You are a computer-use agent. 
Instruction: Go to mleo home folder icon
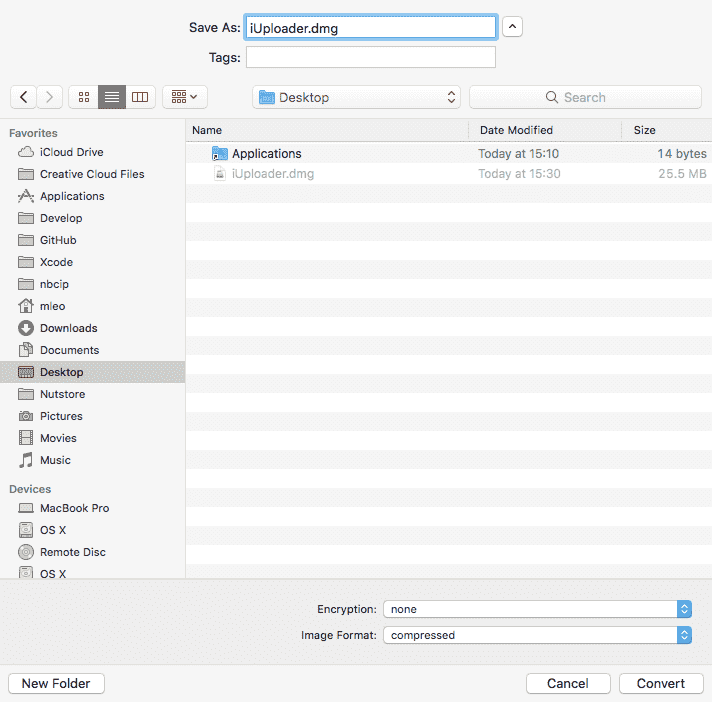pyautogui.click(x=26, y=306)
